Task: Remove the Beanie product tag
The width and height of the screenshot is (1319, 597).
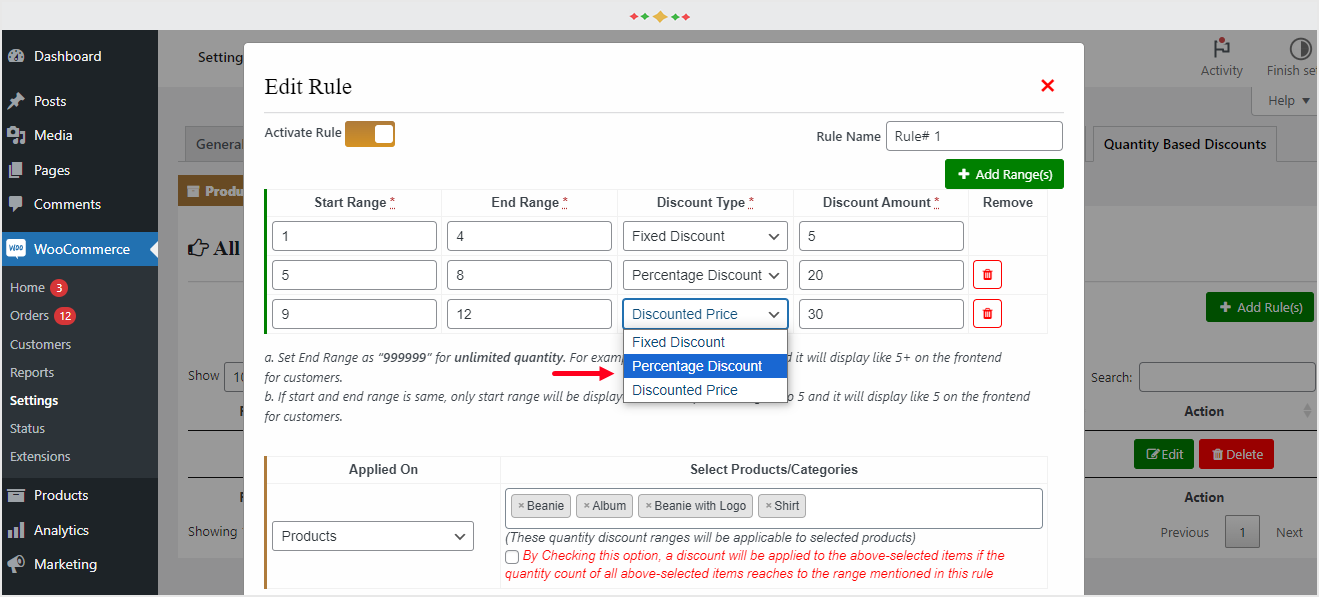Action: (523, 505)
